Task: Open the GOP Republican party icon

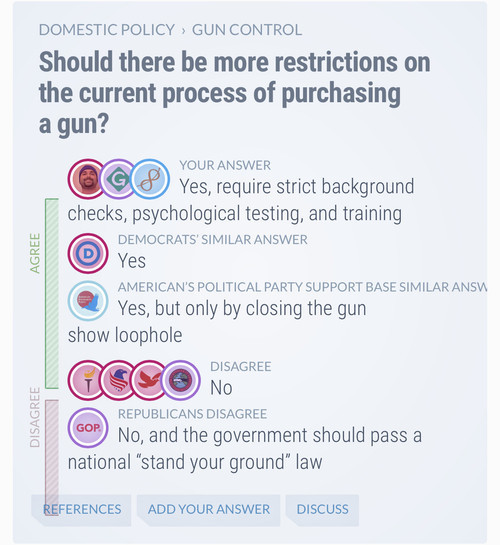Action: tap(88, 428)
